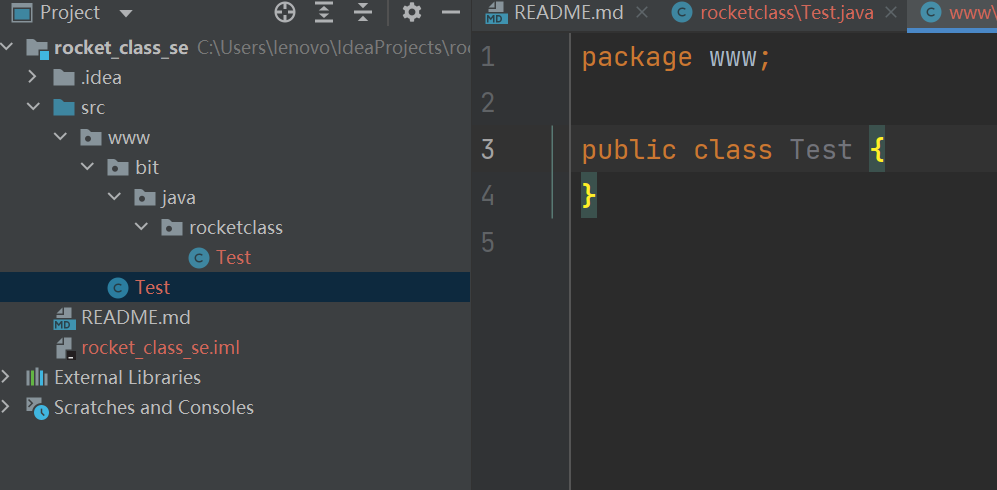Click line number 1 in gutter
This screenshot has width=997, height=490.
[488, 58]
